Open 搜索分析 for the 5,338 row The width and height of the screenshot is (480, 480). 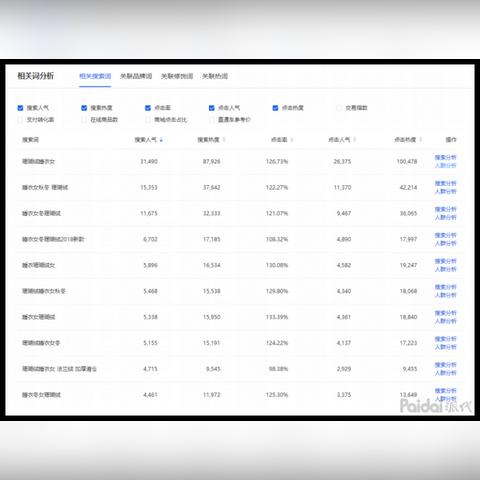pyautogui.click(x=445, y=313)
